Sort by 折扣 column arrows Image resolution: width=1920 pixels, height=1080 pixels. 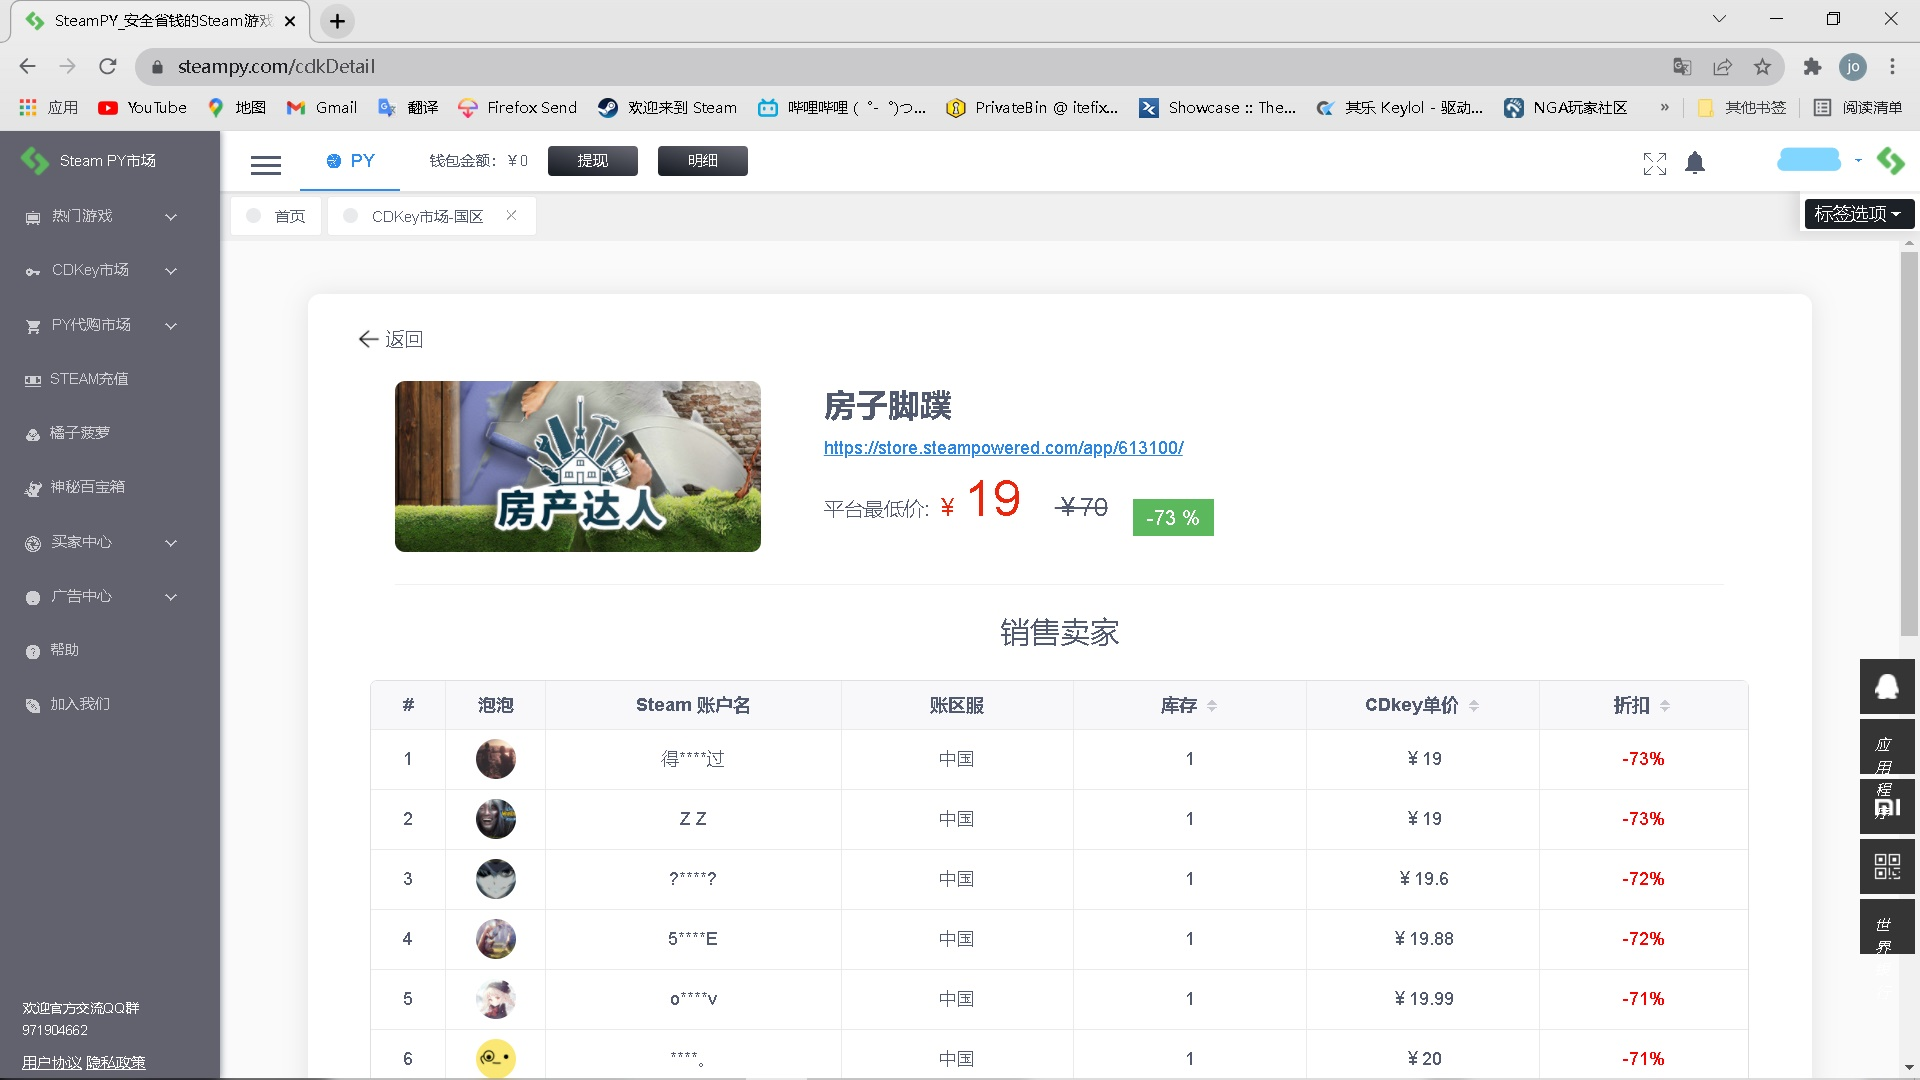[x=1665, y=706]
